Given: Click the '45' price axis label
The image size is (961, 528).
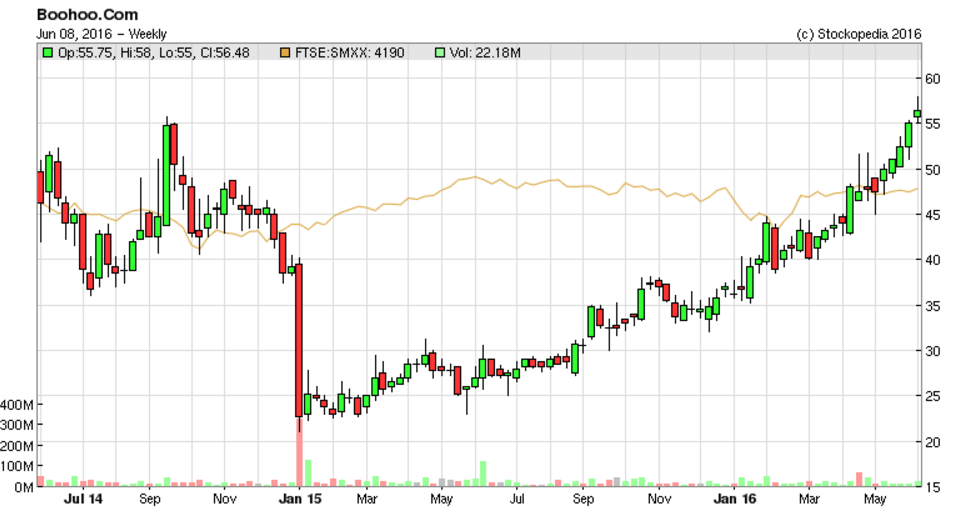Looking at the screenshot, I should click(932, 214).
